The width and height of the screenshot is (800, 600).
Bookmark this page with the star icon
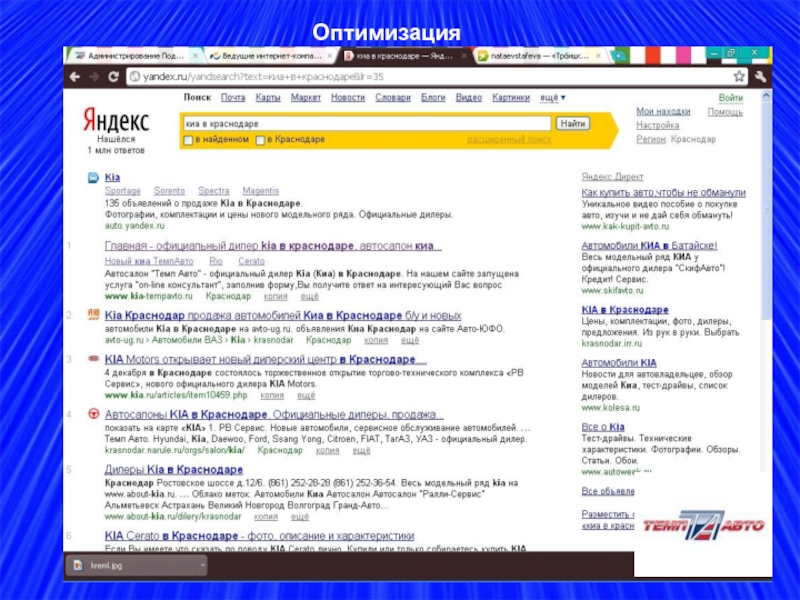coord(739,77)
